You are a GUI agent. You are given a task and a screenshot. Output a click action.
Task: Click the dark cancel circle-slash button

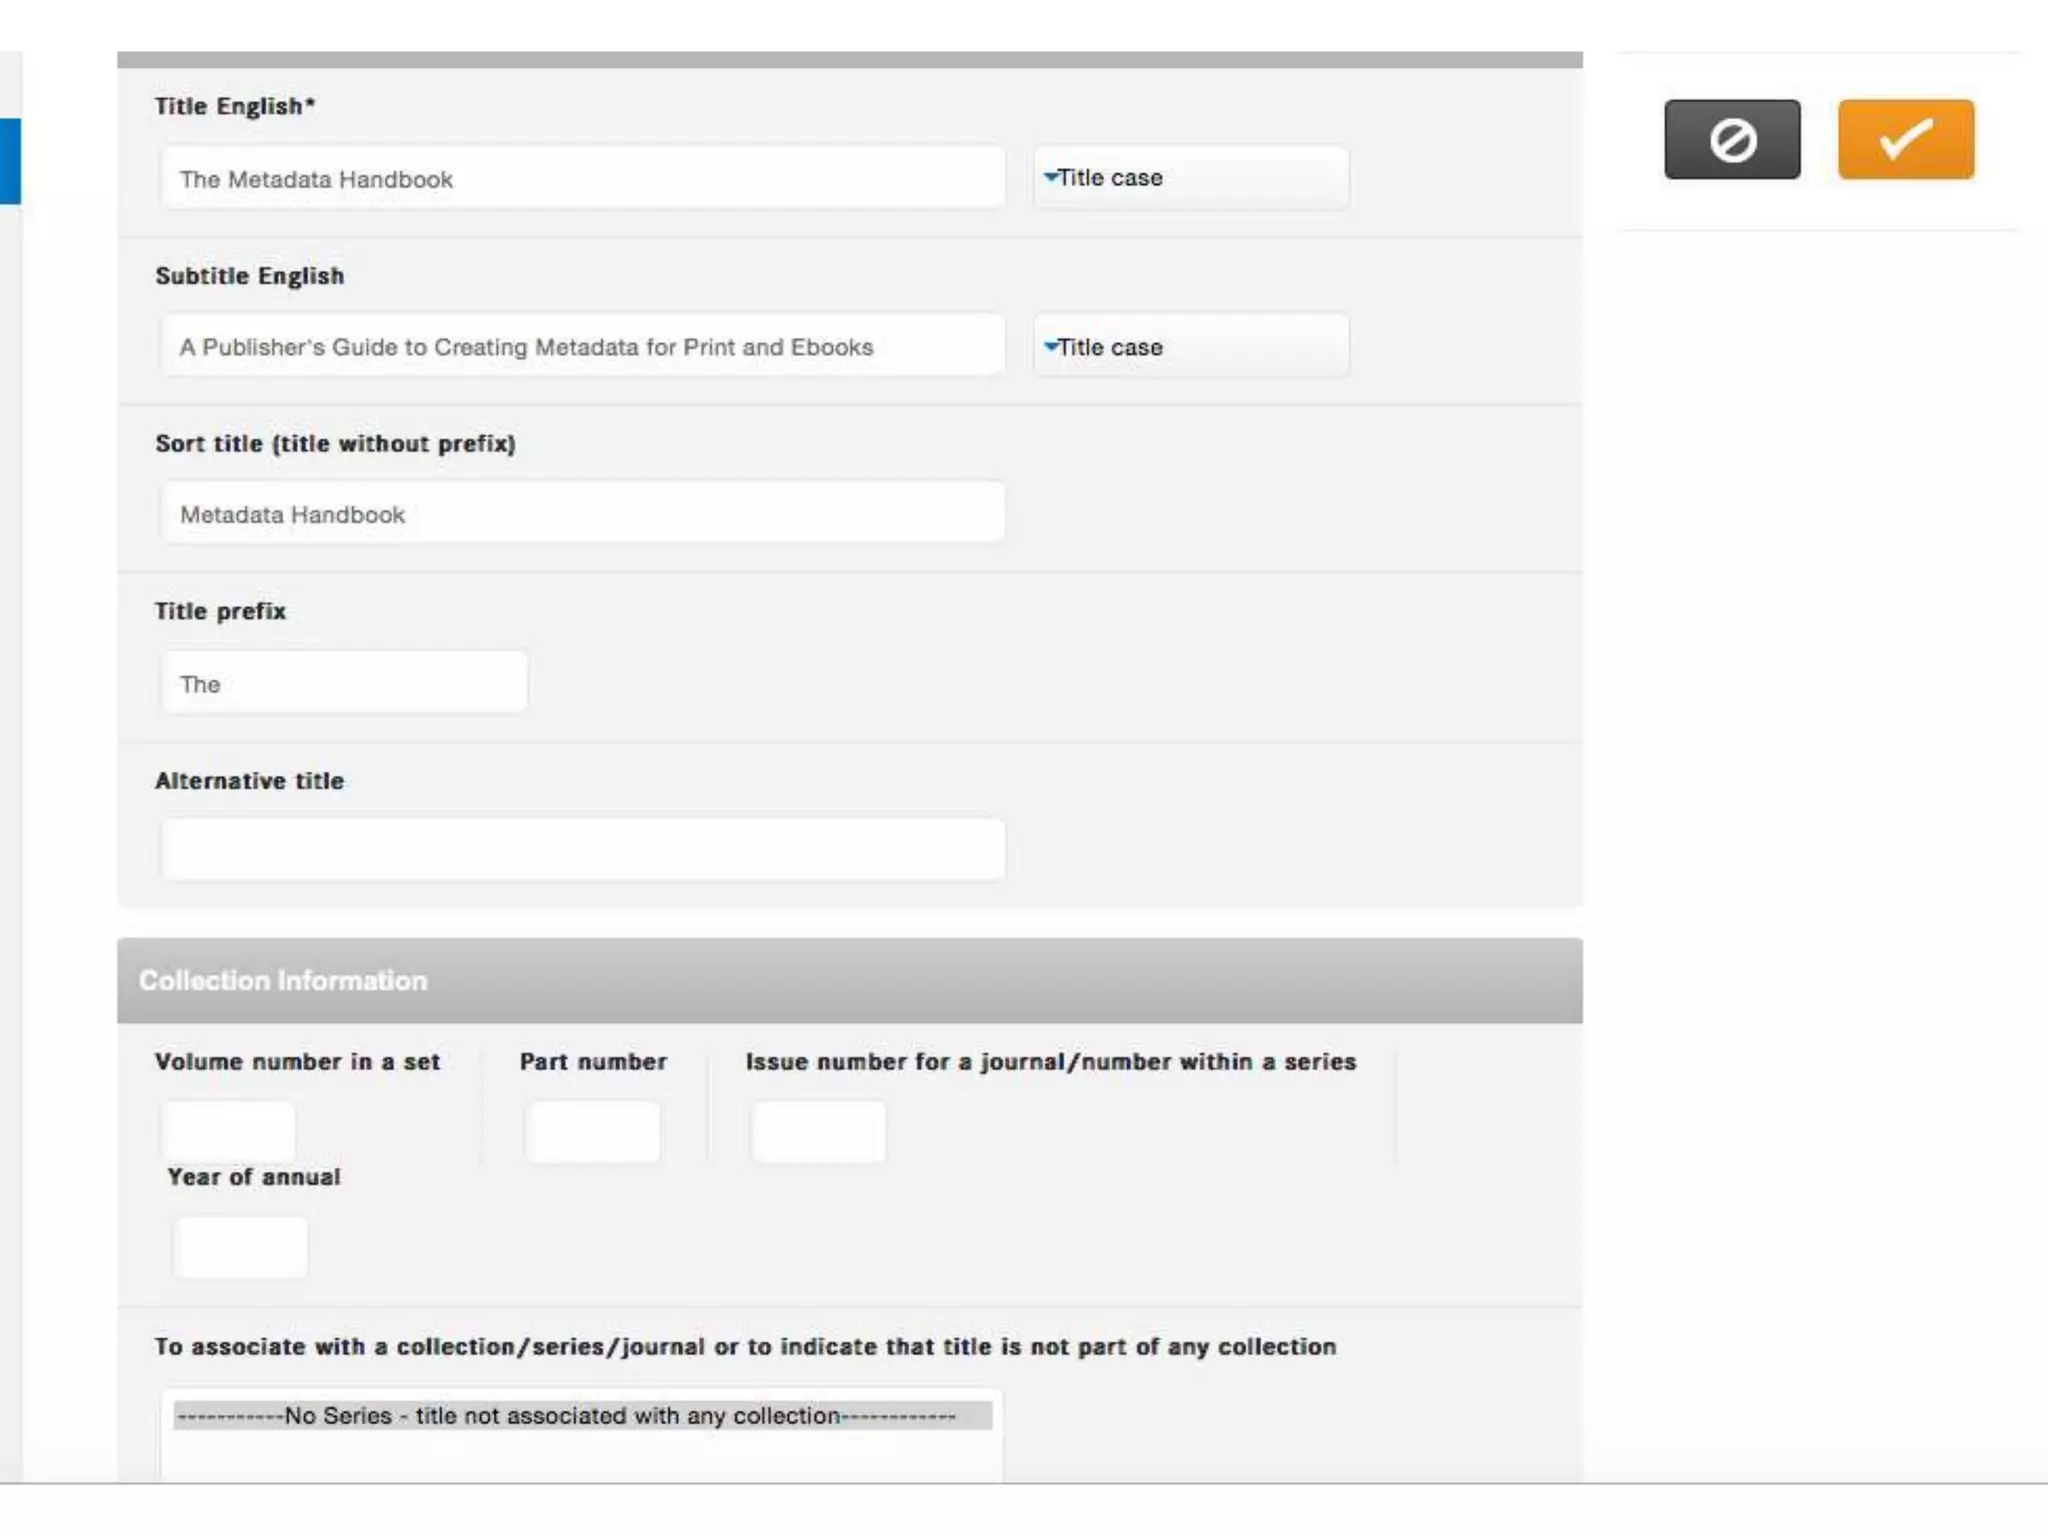1732,139
